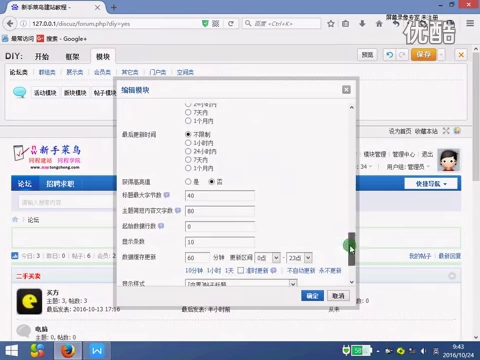Close the DIY panel with orange X
The height and width of the screenshot is (360, 480).
(461, 55)
